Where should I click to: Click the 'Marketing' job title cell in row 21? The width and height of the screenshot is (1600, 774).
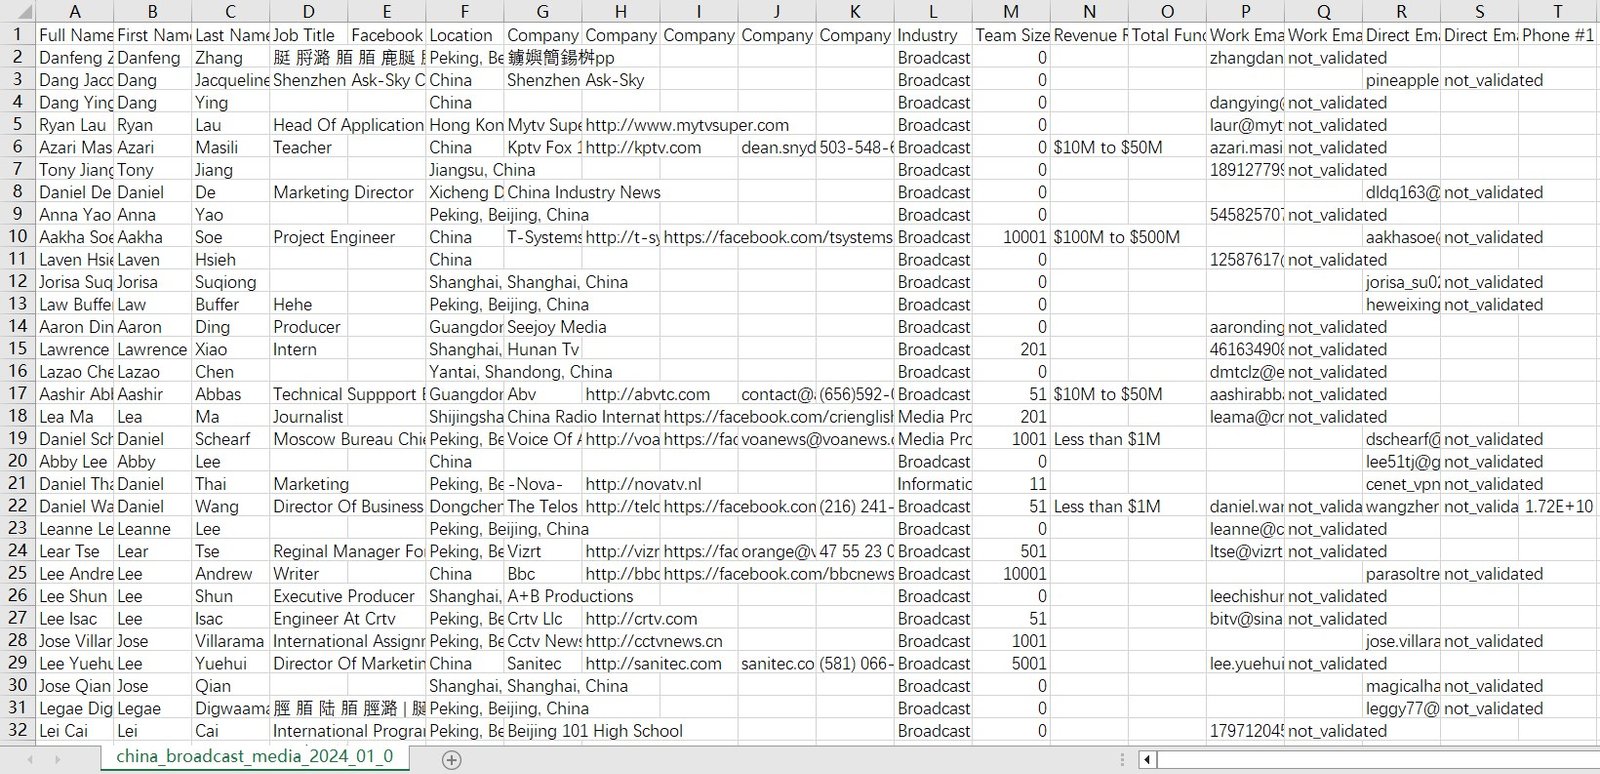tap(311, 484)
